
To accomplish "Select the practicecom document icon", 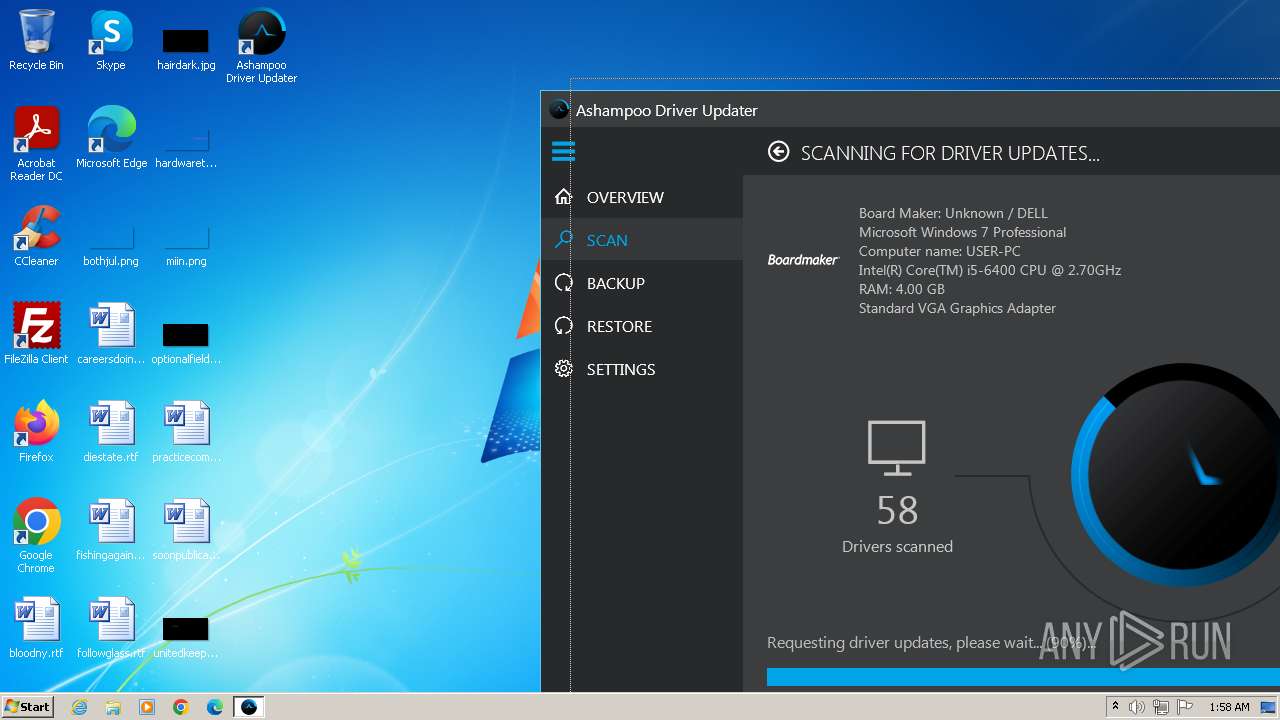I will (x=186, y=432).
